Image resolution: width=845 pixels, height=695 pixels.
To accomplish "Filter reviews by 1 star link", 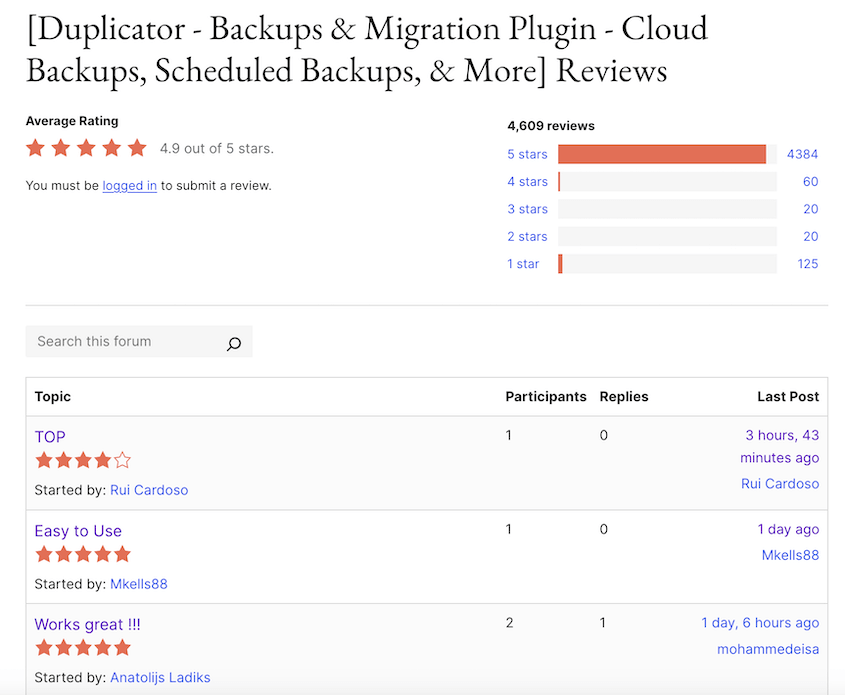I will [523, 264].
